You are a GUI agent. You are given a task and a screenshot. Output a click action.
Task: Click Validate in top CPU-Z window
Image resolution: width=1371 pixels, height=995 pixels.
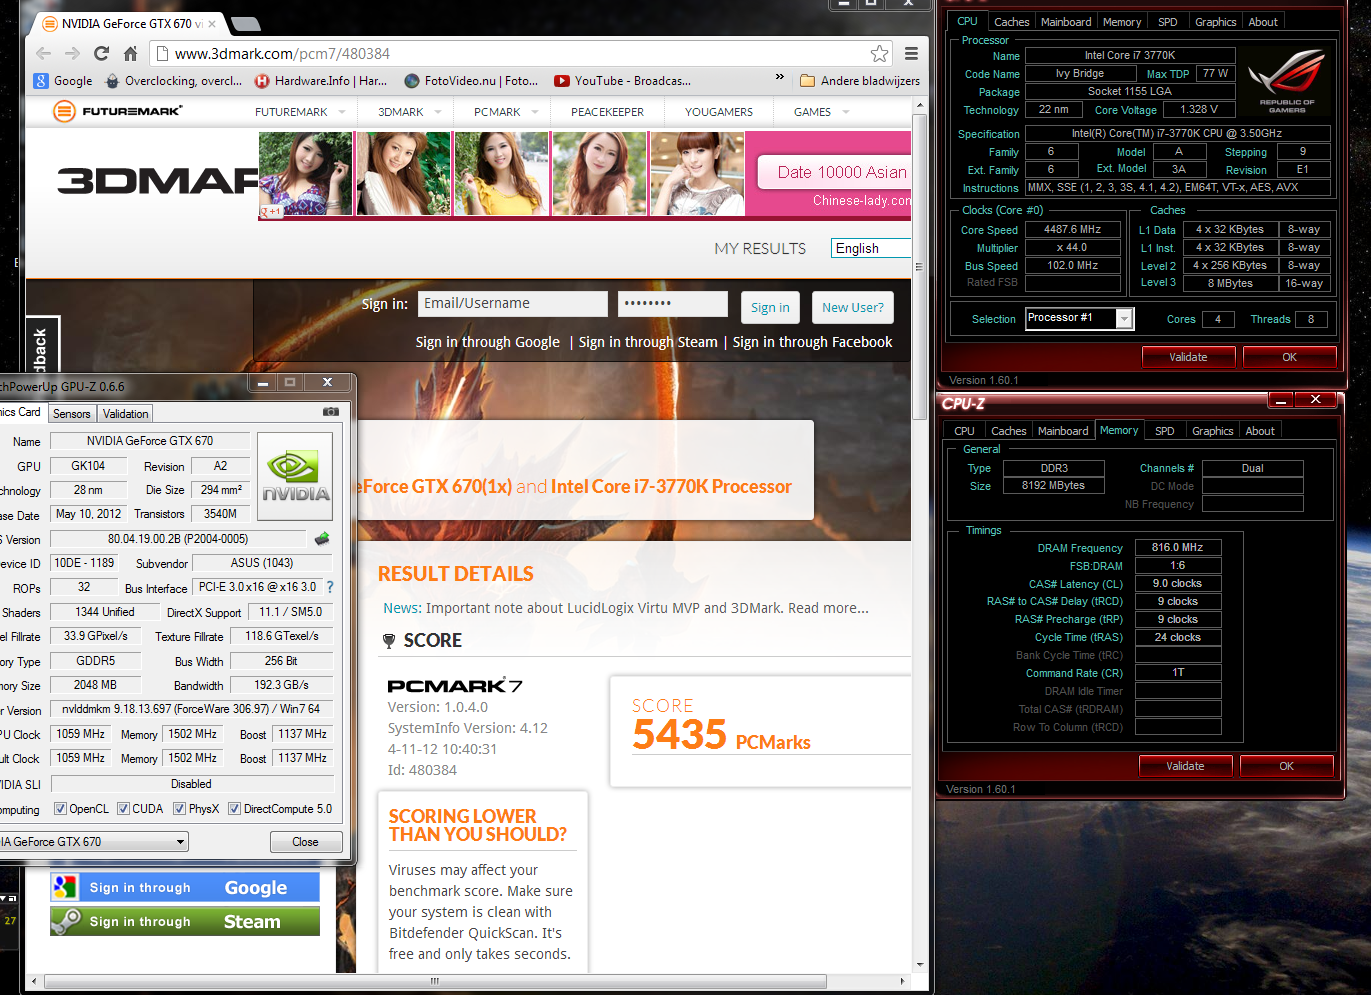click(x=1188, y=357)
